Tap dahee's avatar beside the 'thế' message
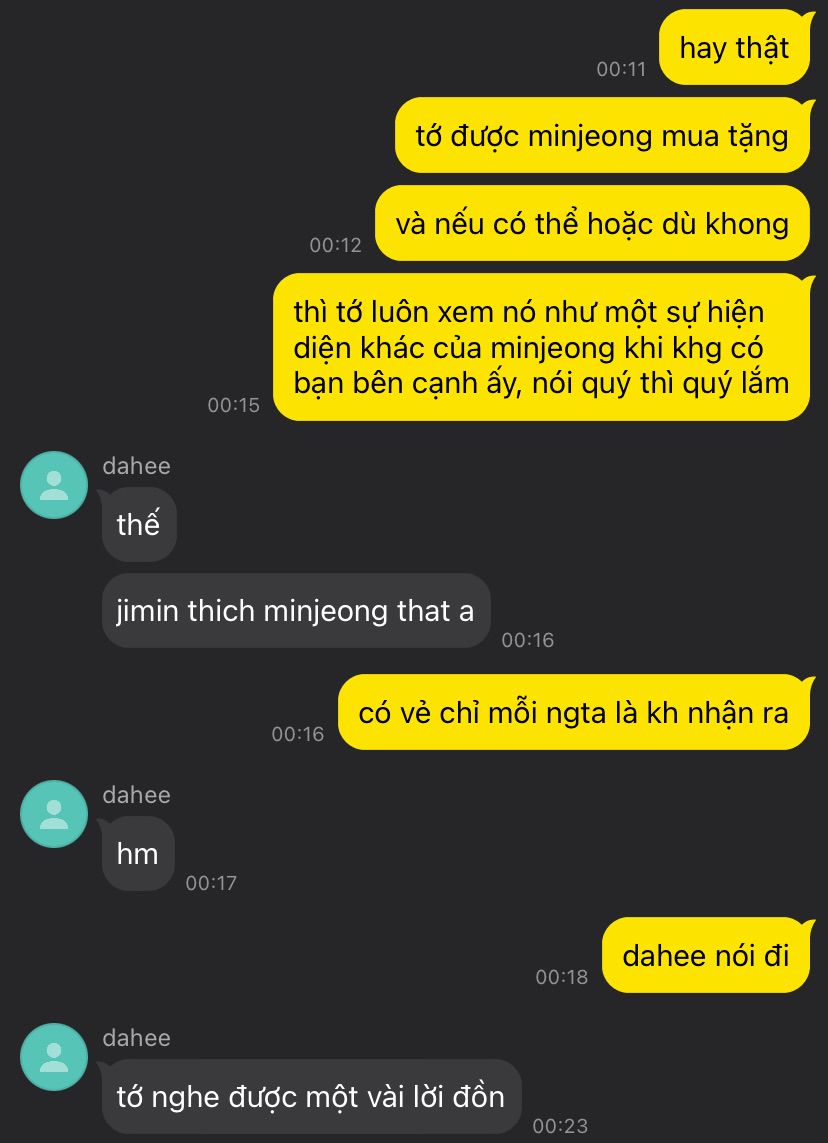Image resolution: width=828 pixels, height=1143 pixels. tap(54, 485)
